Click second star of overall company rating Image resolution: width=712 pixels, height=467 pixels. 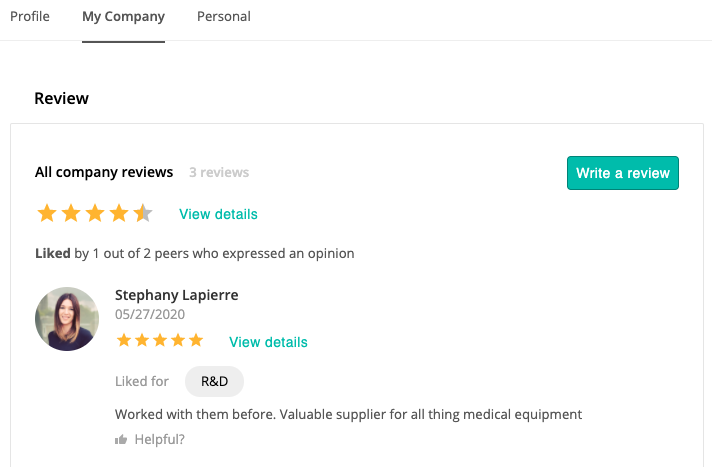[x=70, y=213]
